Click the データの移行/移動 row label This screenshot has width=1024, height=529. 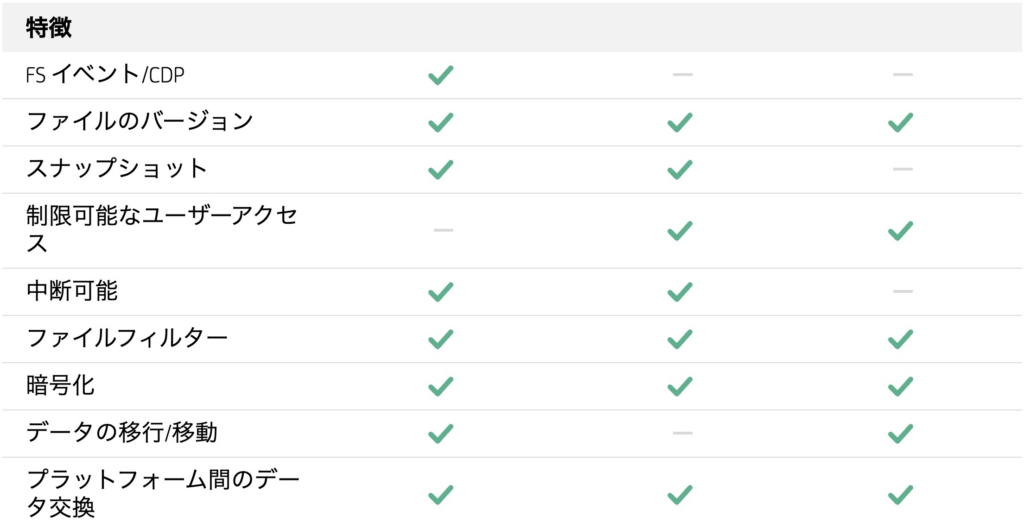tap(122, 432)
